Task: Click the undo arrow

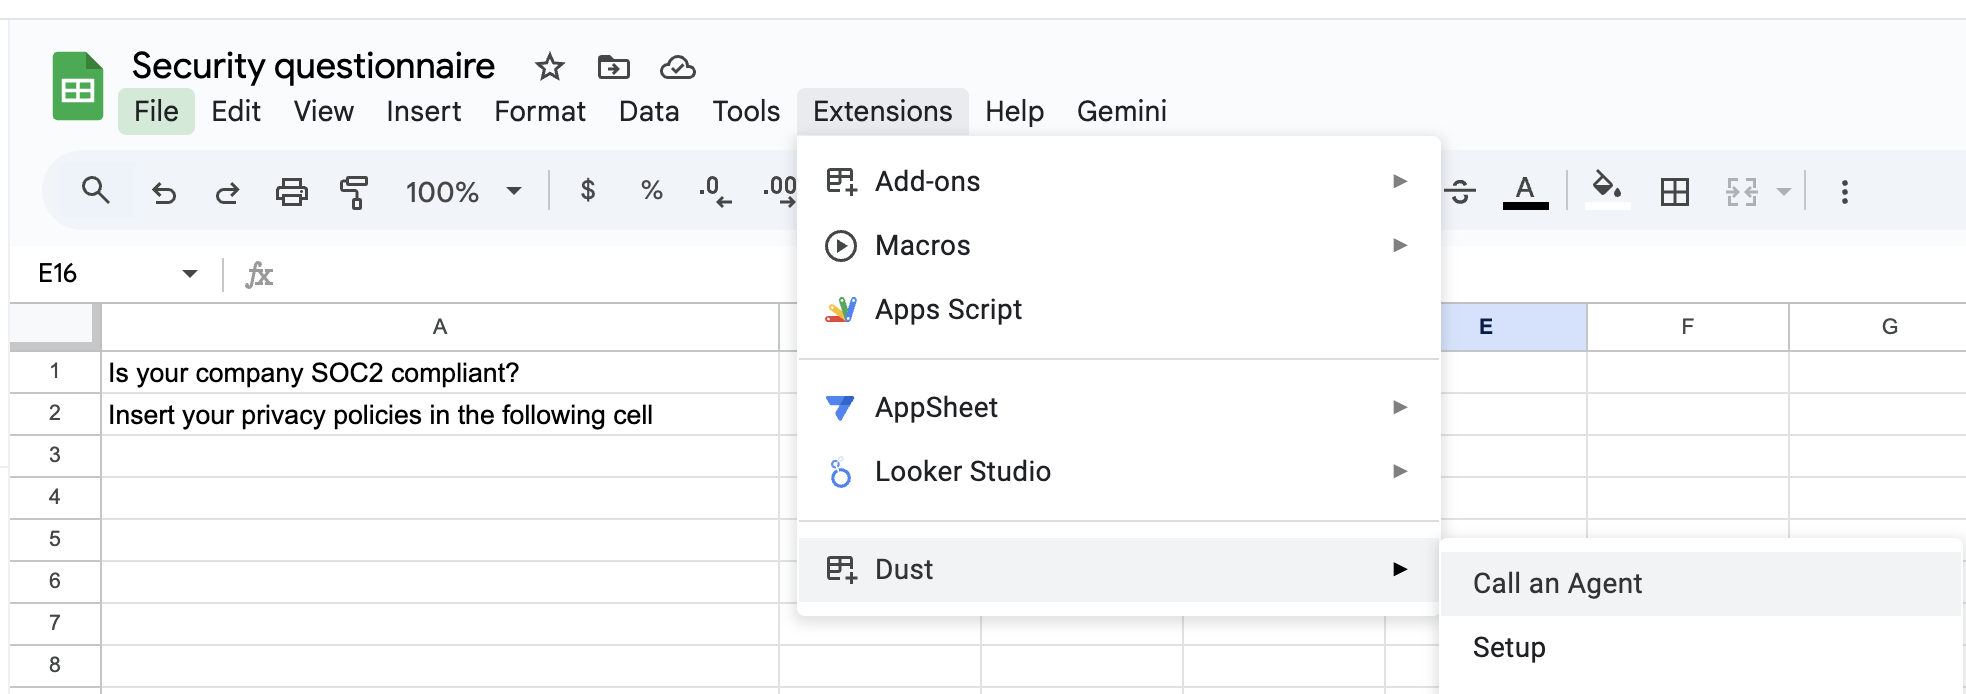Action: (x=164, y=191)
